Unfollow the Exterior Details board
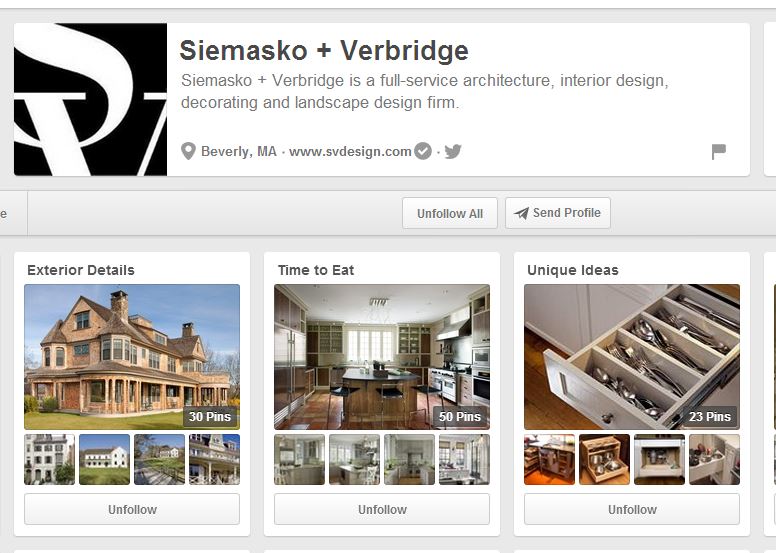The image size is (776, 553). [132, 509]
